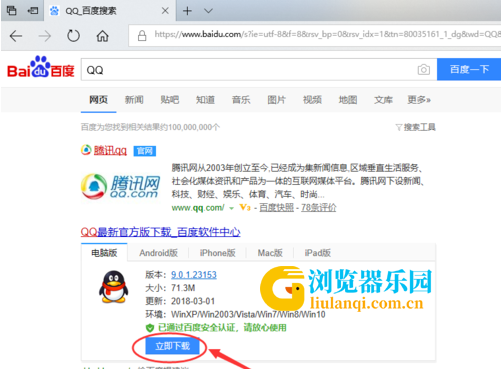Switch to the 视频 tab
The height and width of the screenshot is (369, 501).
coord(312,100)
